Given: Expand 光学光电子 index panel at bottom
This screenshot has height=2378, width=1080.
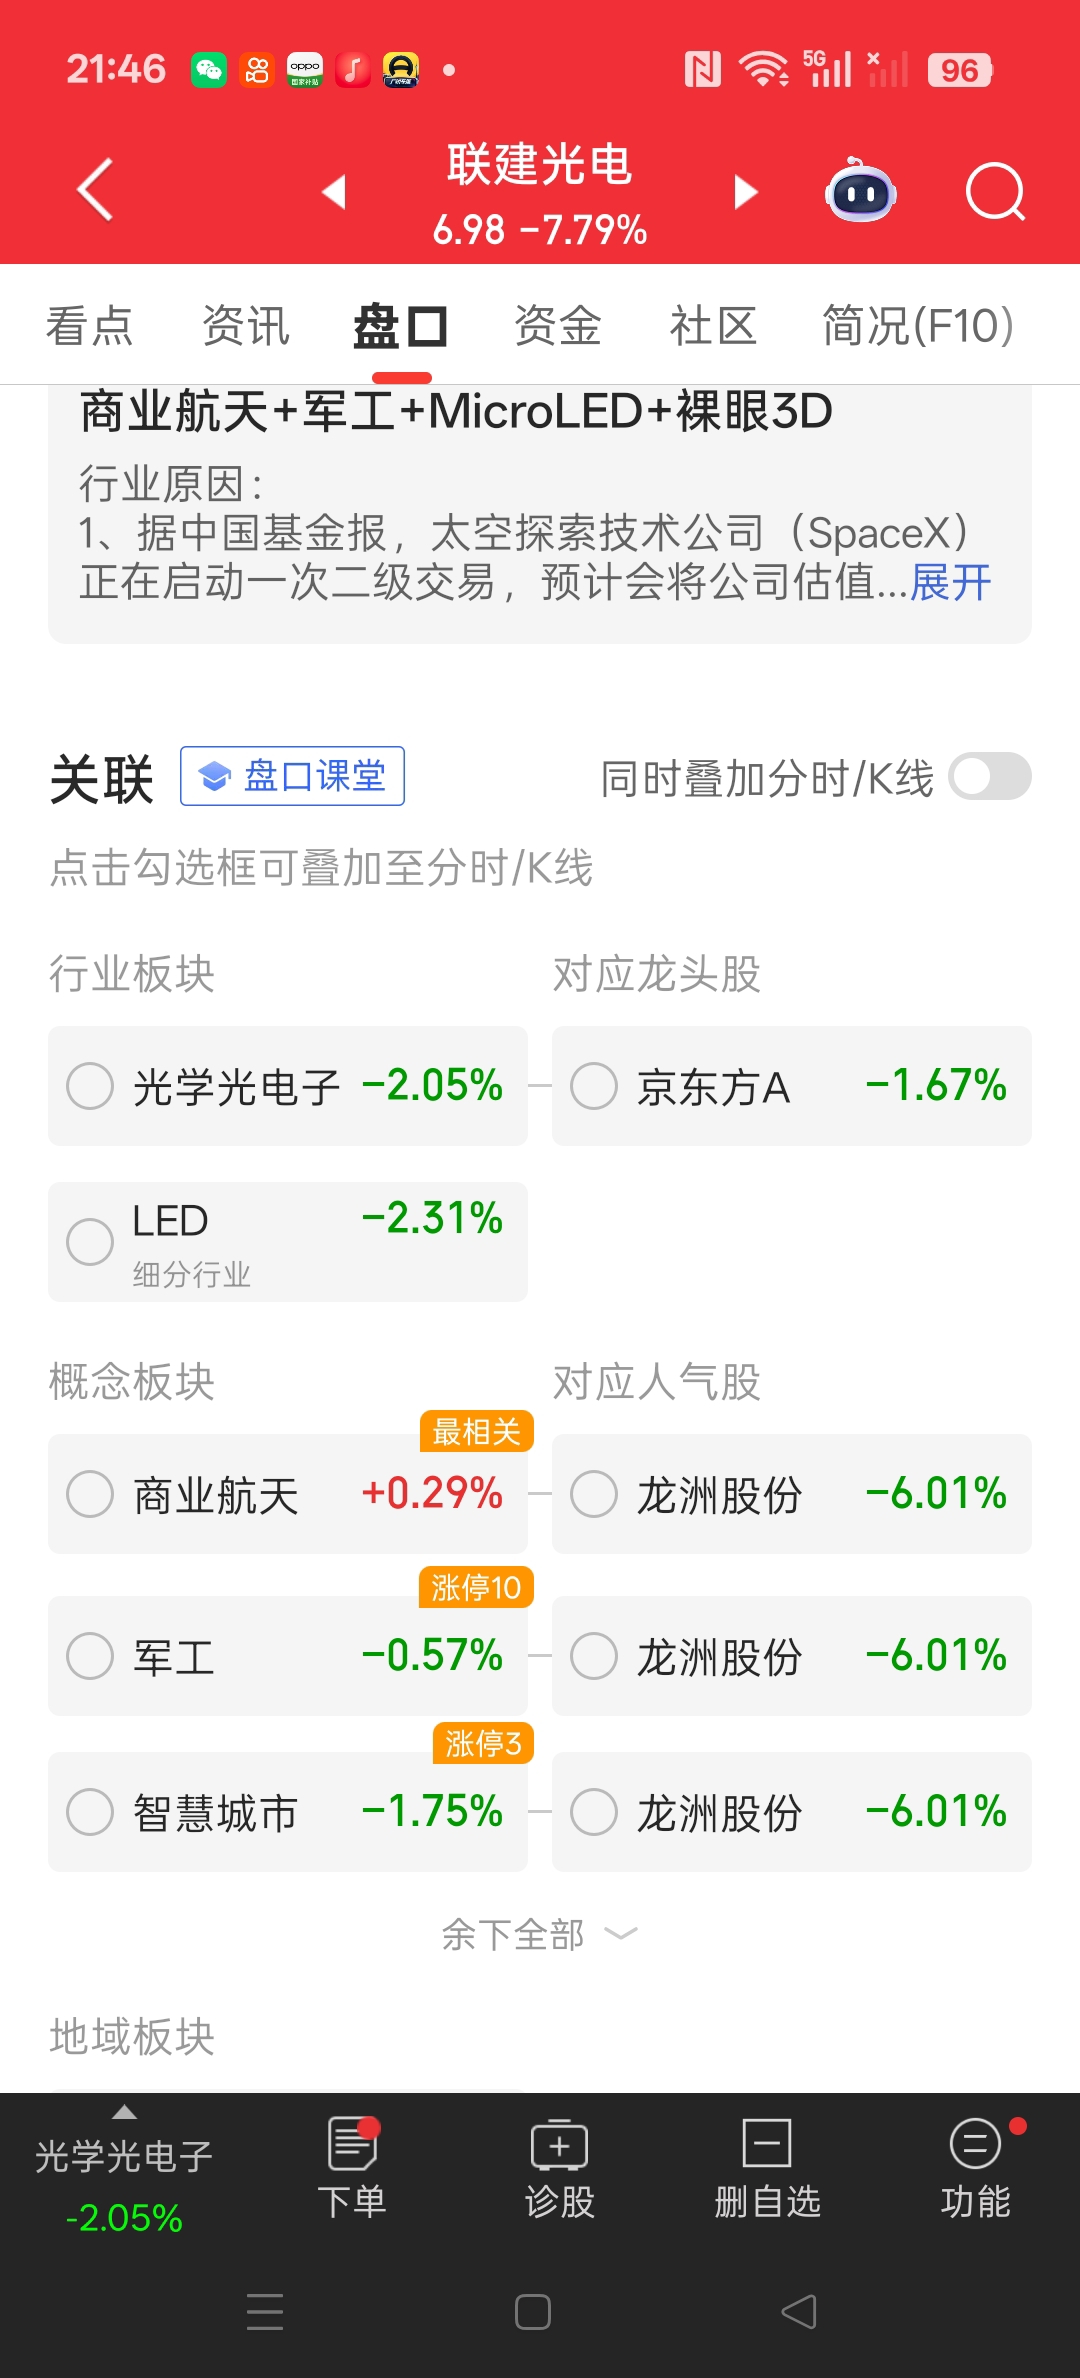Looking at the screenshot, I should point(124,2168).
